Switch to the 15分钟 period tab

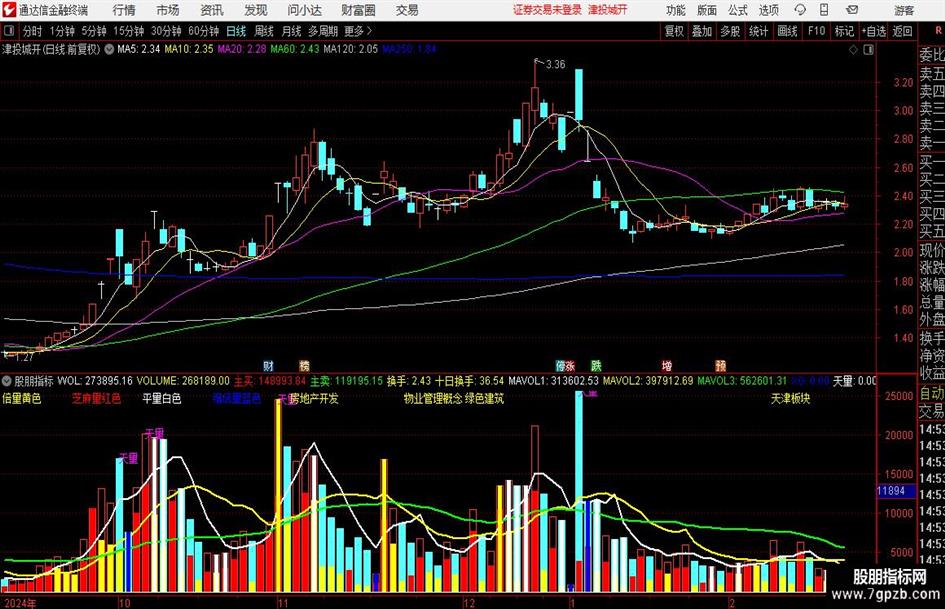click(x=128, y=31)
